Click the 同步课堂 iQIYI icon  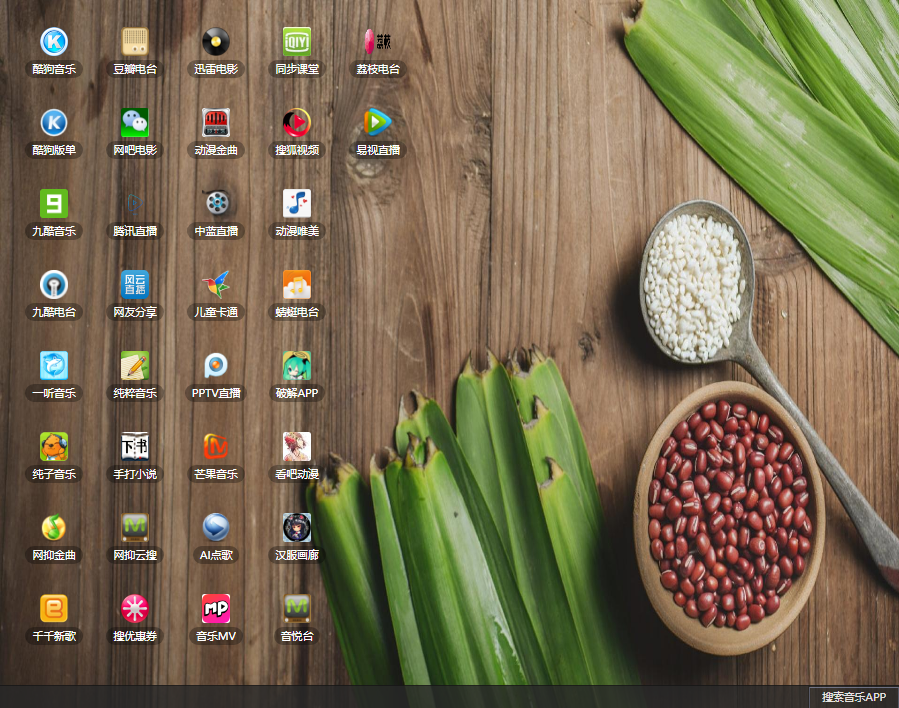pyautogui.click(x=297, y=42)
